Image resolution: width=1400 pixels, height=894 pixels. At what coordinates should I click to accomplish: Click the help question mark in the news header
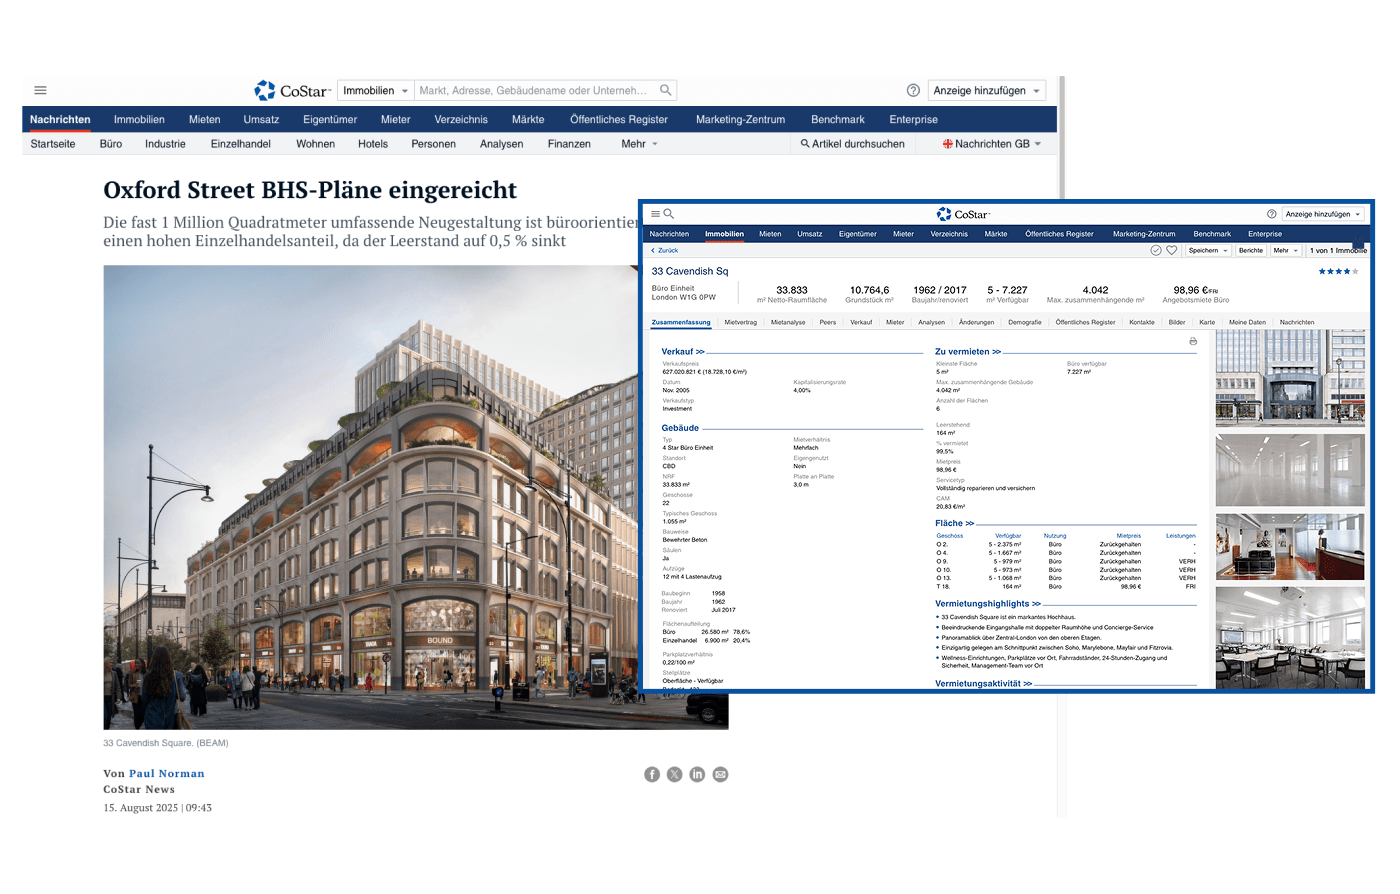(x=913, y=90)
